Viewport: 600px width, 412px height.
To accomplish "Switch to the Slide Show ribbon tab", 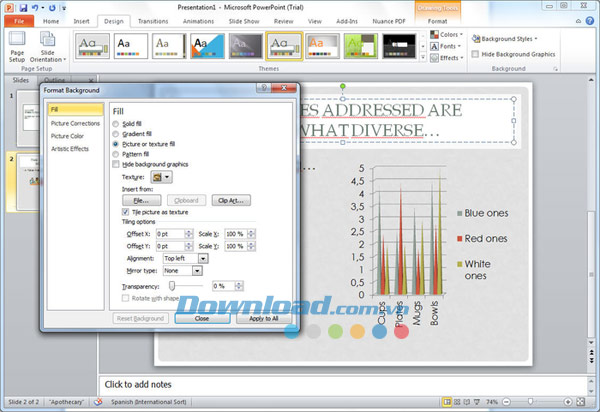I will tap(244, 21).
